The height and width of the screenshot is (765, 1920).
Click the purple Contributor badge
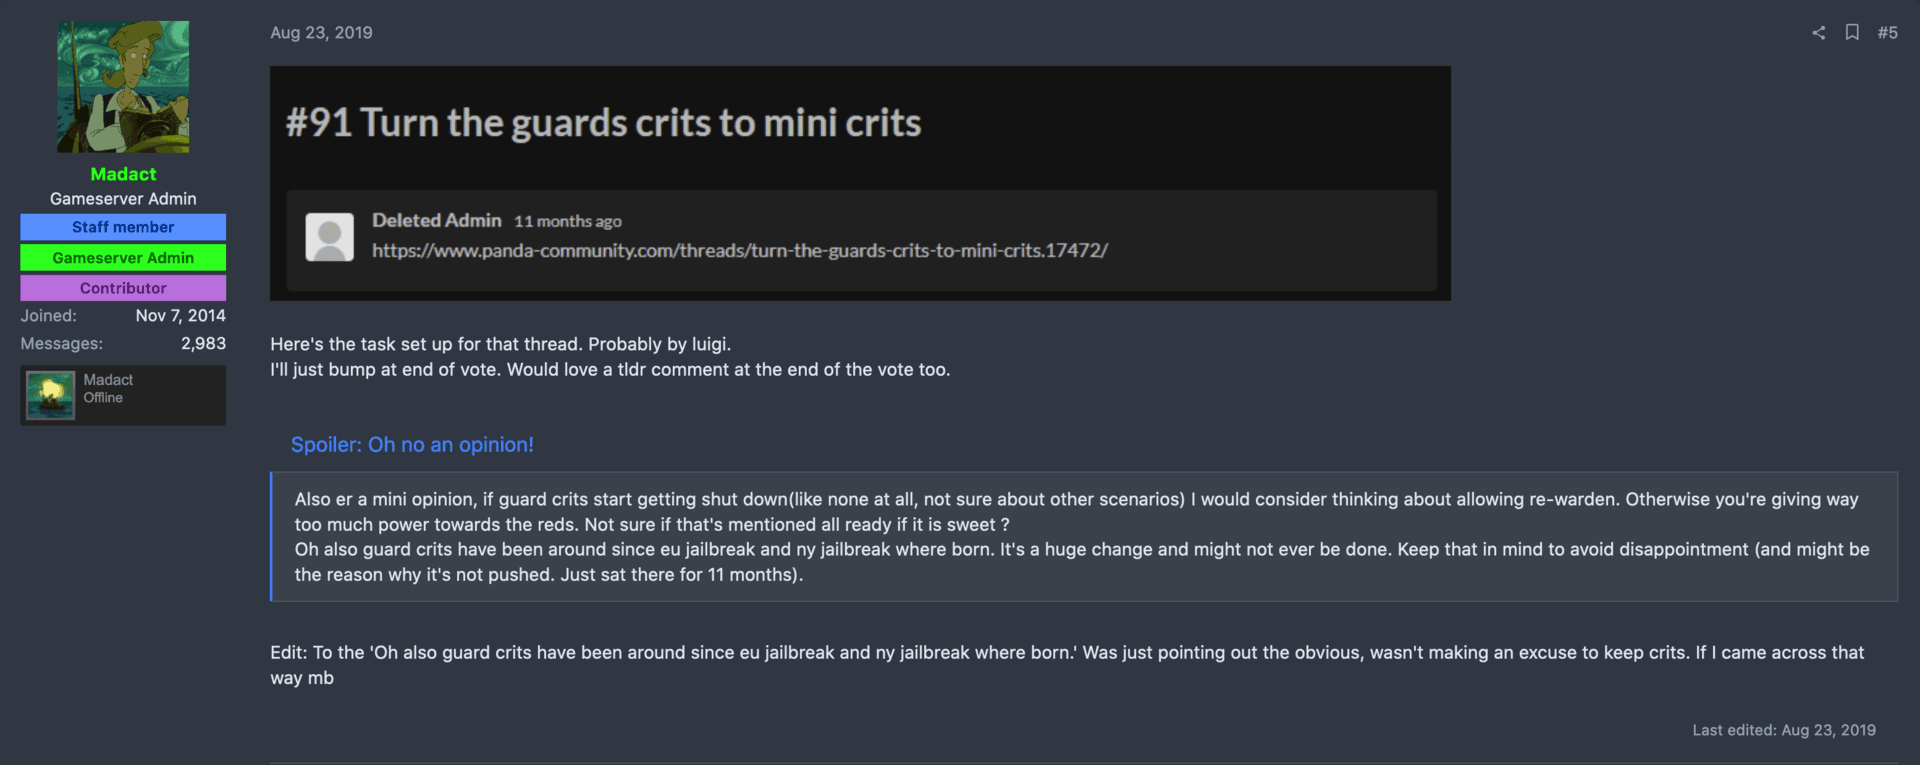[123, 288]
